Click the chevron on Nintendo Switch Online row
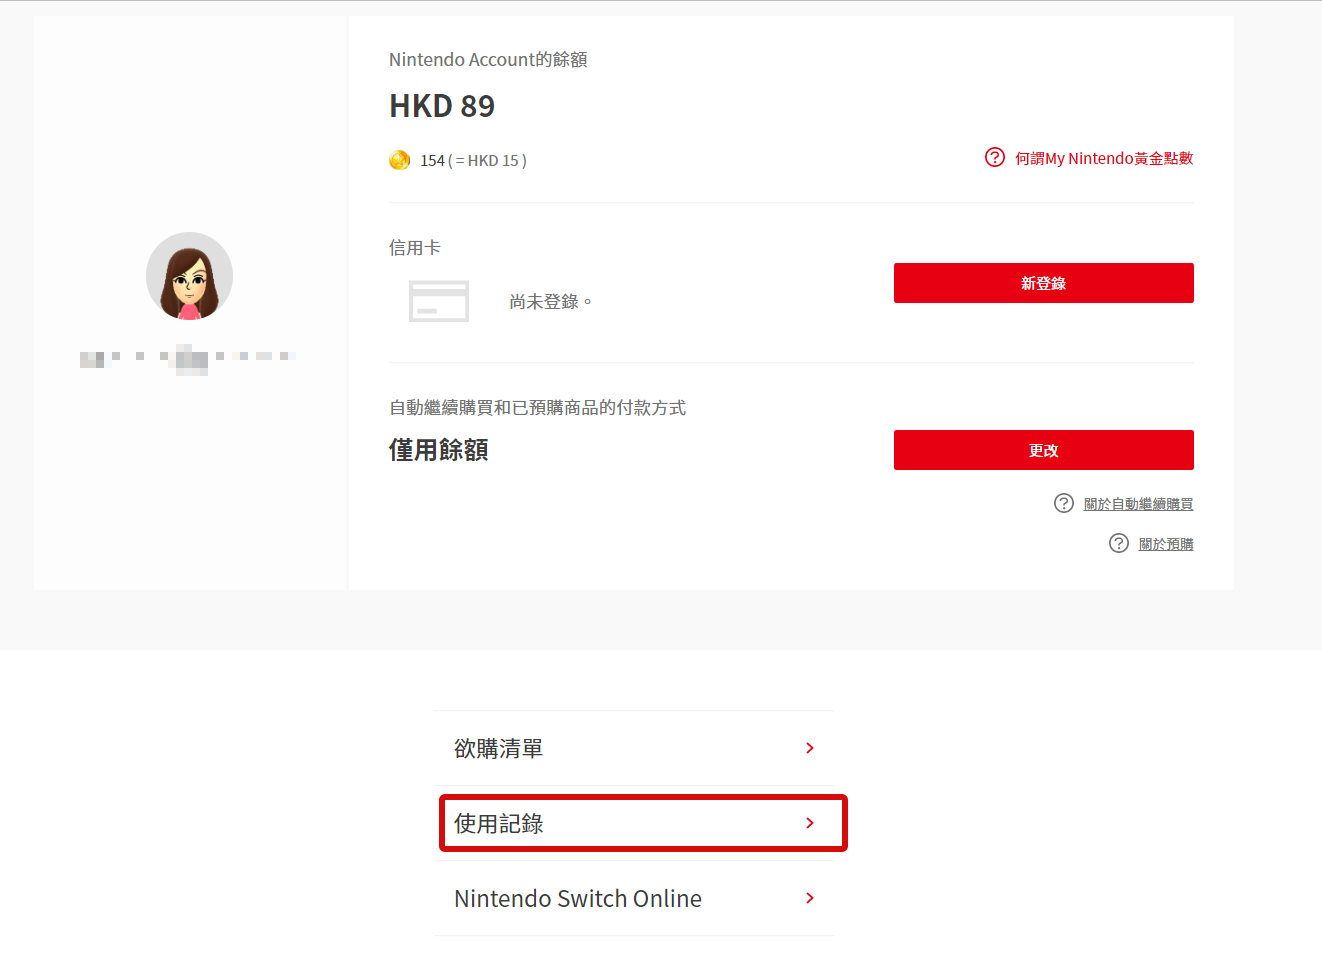Image resolution: width=1322 pixels, height=972 pixels. click(810, 898)
